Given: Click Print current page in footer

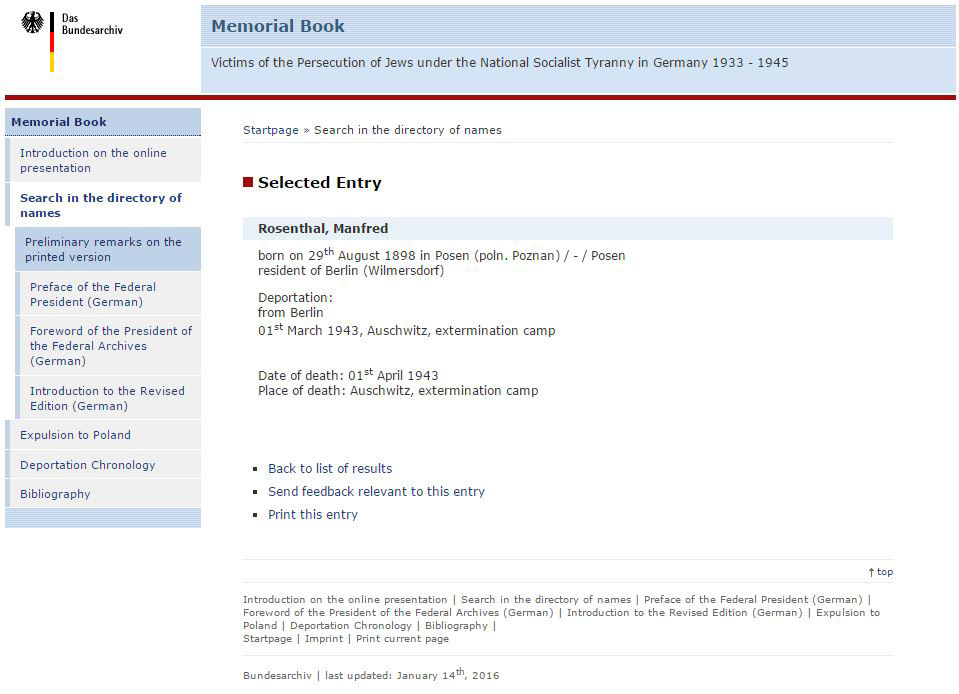Looking at the screenshot, I should click(402, 638).
